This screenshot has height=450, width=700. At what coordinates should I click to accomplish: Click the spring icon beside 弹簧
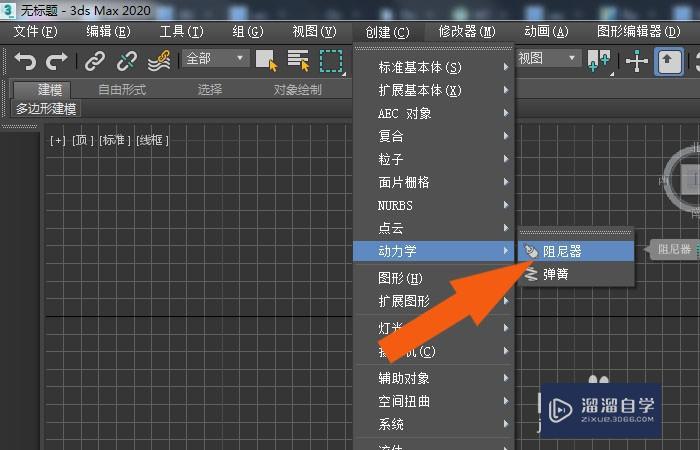[531, 274]
